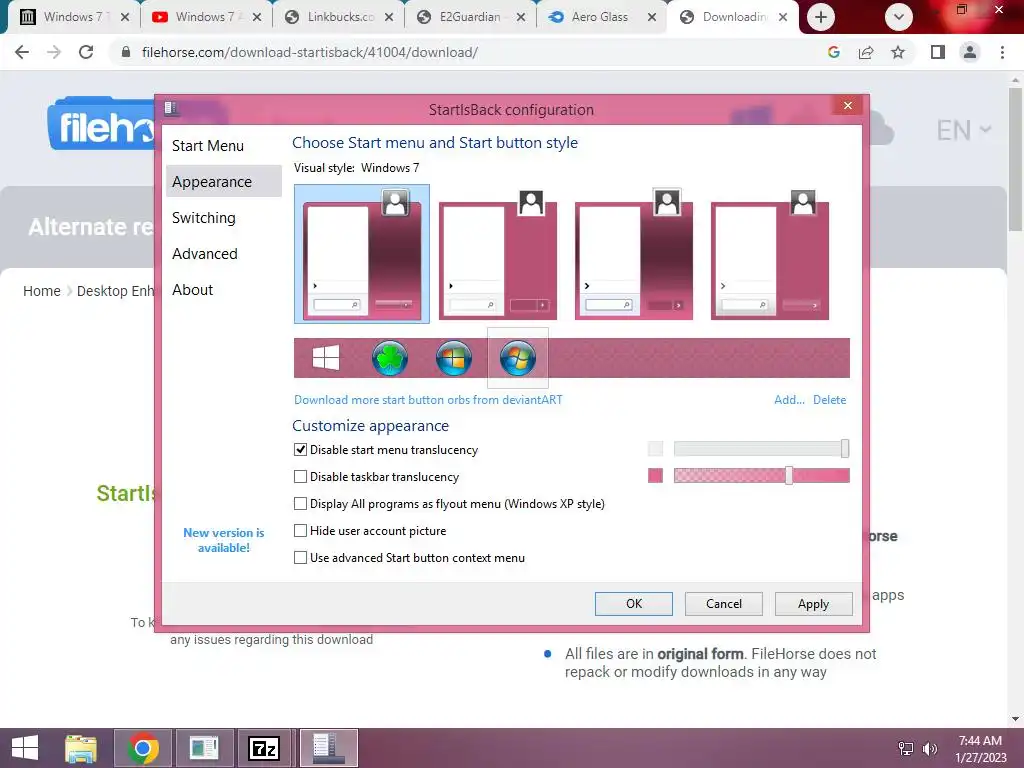This screenshot has height=768, width=1024.
Task: Choose the selected Windows 7 start orb
Action: tap(518, 358)
